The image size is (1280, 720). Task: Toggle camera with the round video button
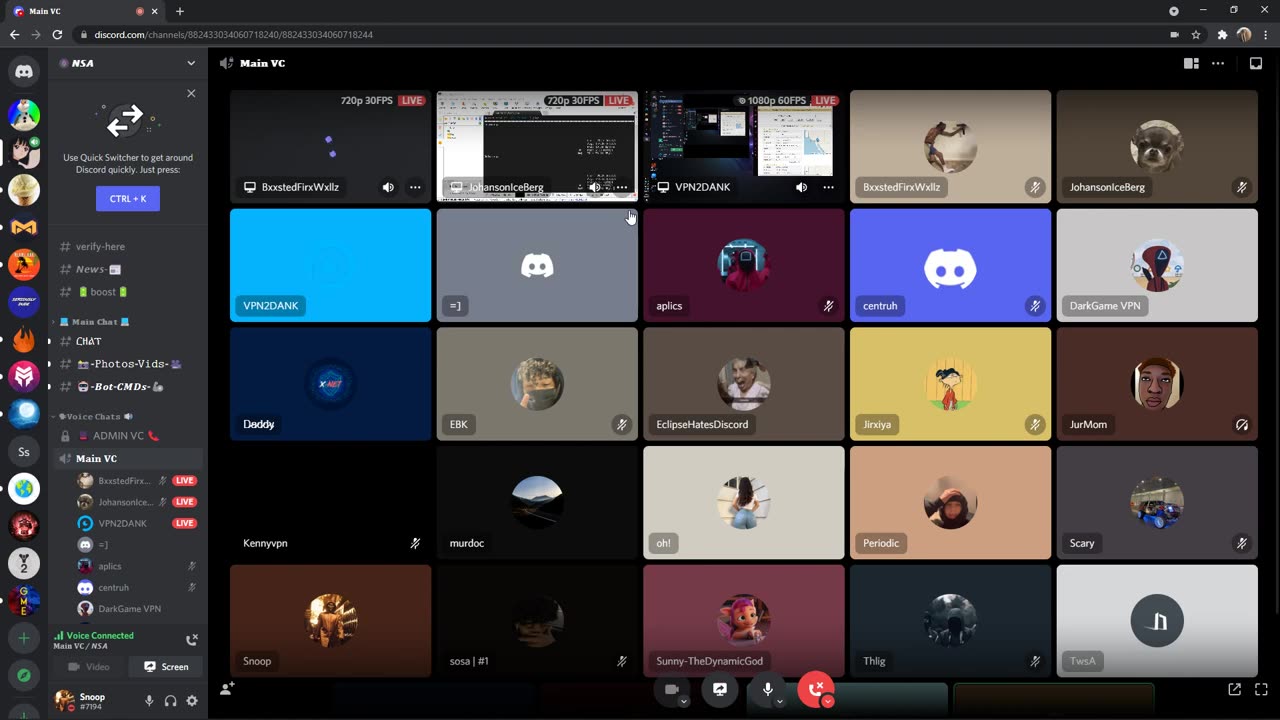tap(672, 689)
